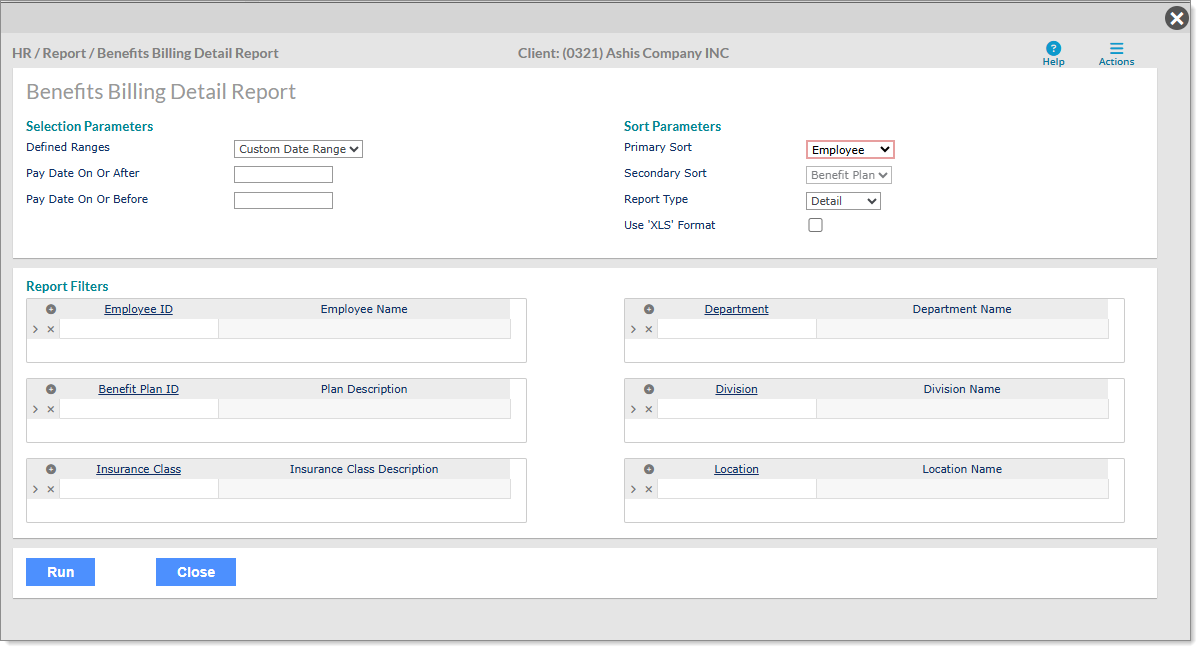Screen dimensions: 1201x651
Task: Add a new Department filter row
Action: [649, 309]
